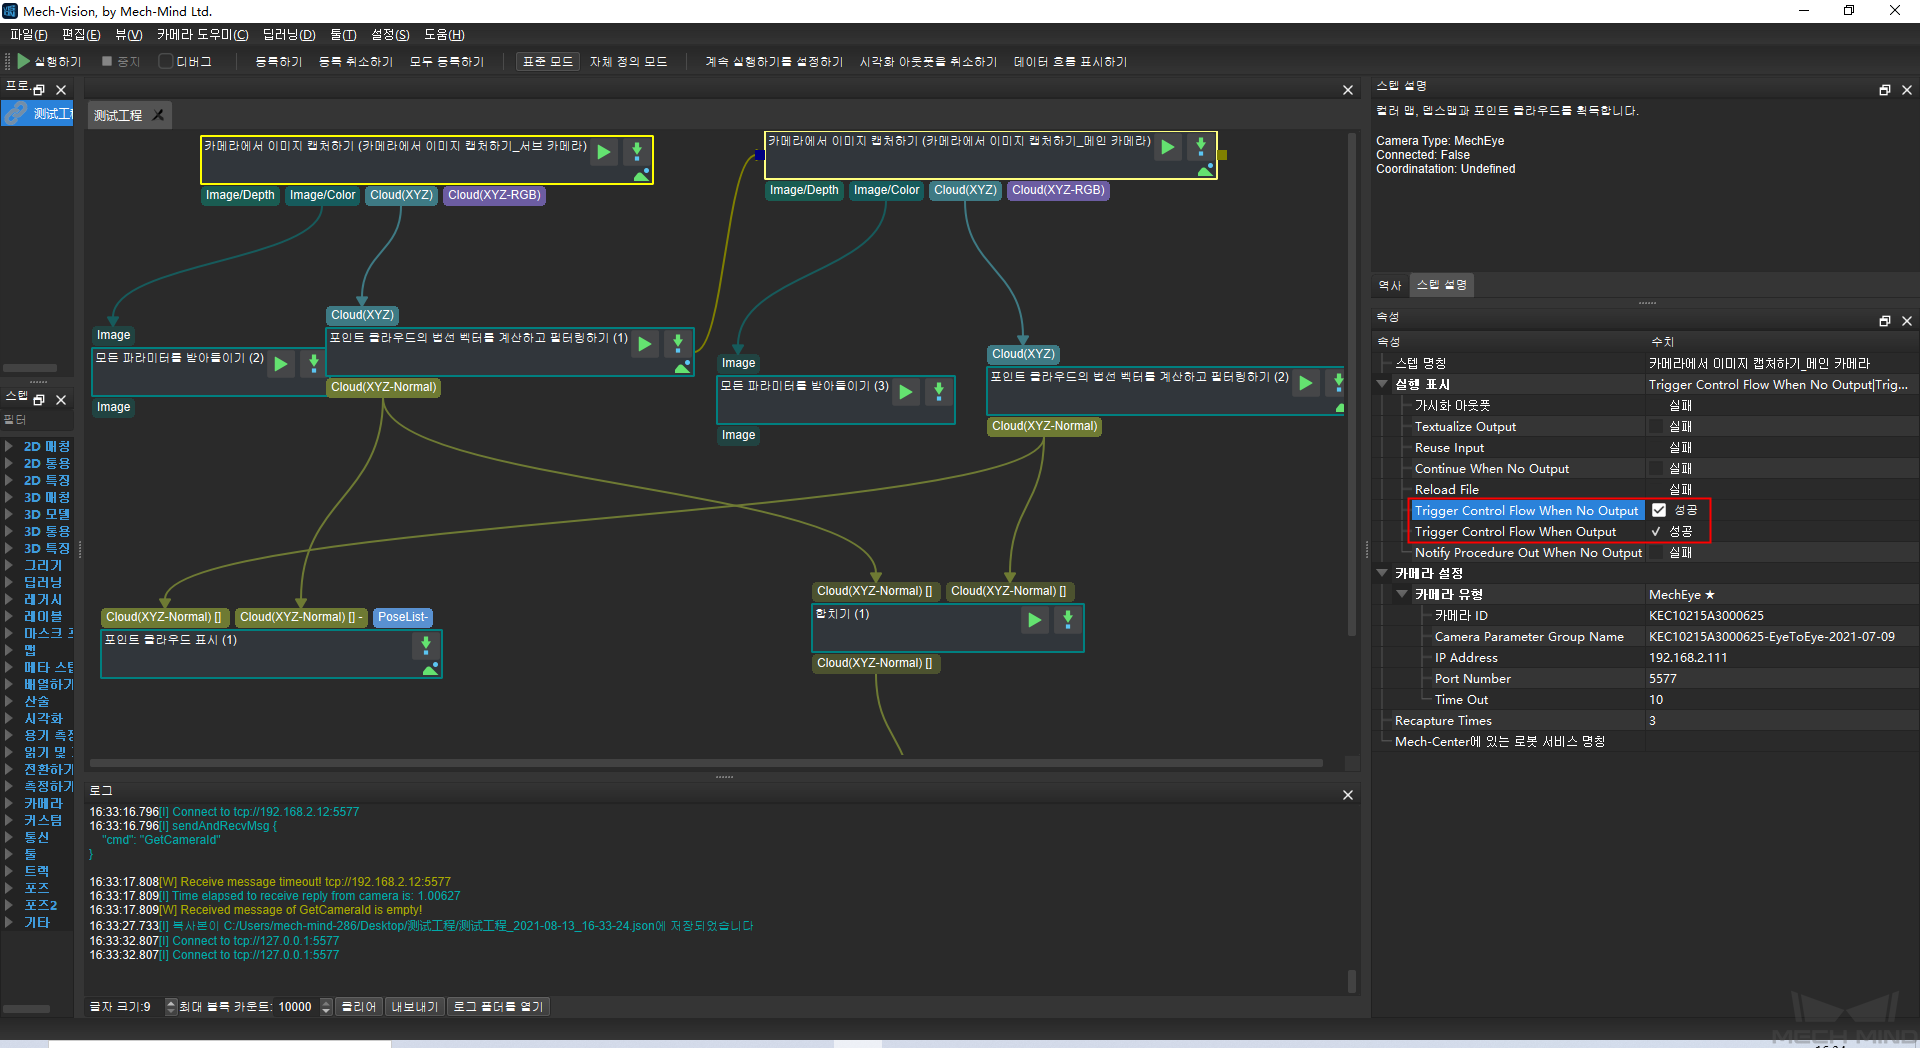The image size is (1920, 1048).
Task: Click the 클리어 log button
Action: tap(359, 1007)
